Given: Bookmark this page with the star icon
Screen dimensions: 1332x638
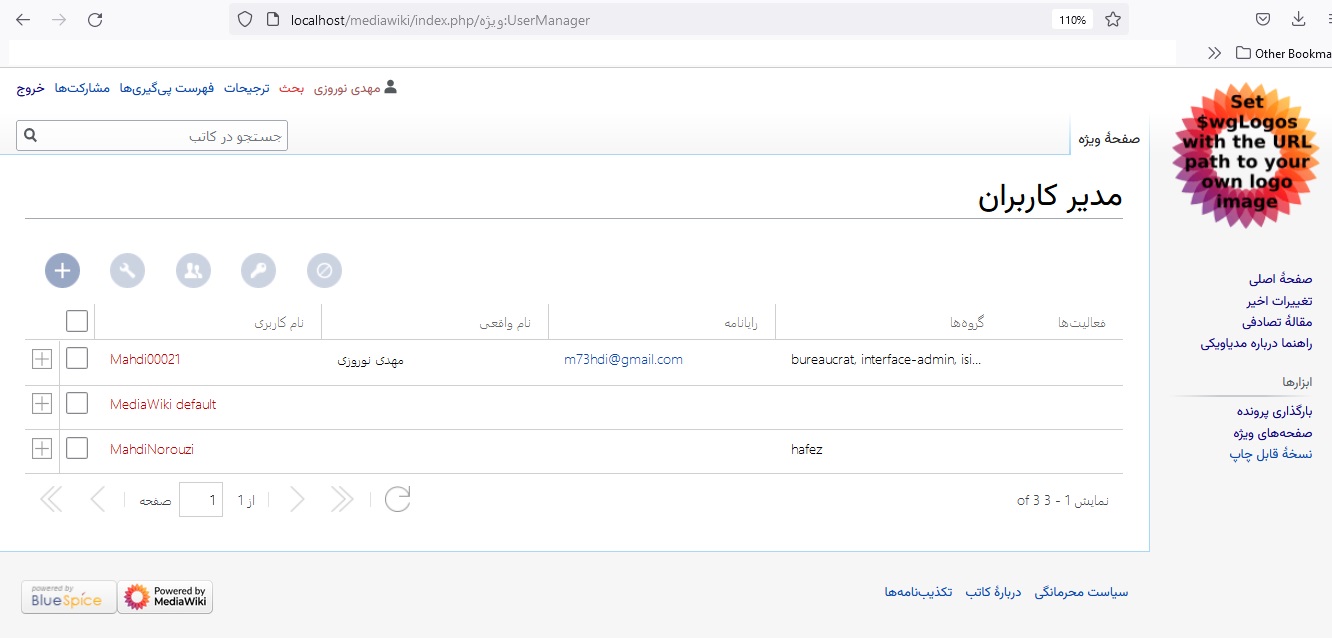Looking at the screenshot, I should pos(1112,19).
